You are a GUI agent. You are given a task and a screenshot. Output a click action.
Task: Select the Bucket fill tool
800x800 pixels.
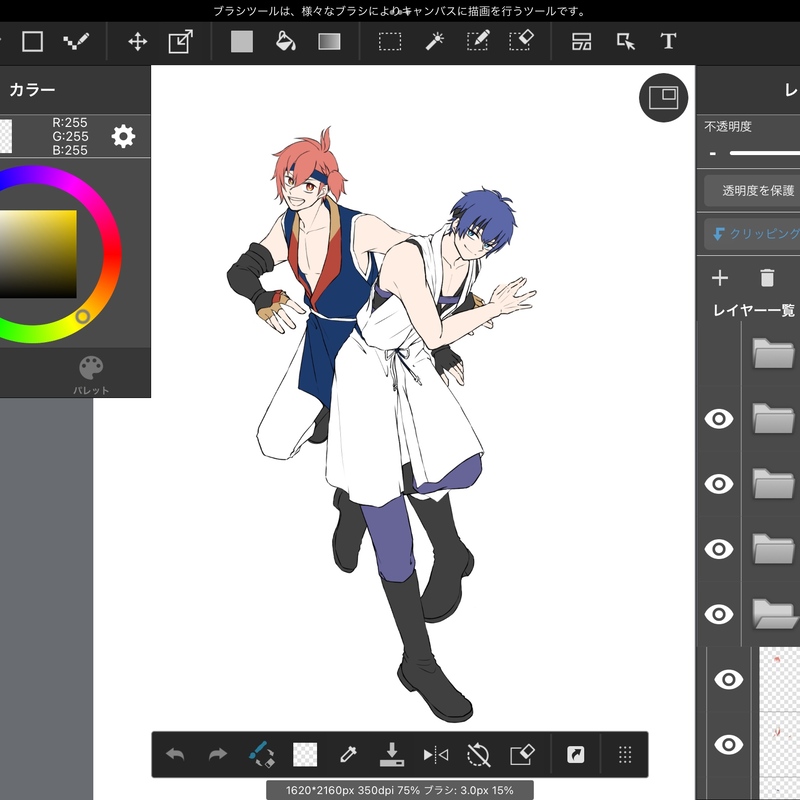(286, 41)
